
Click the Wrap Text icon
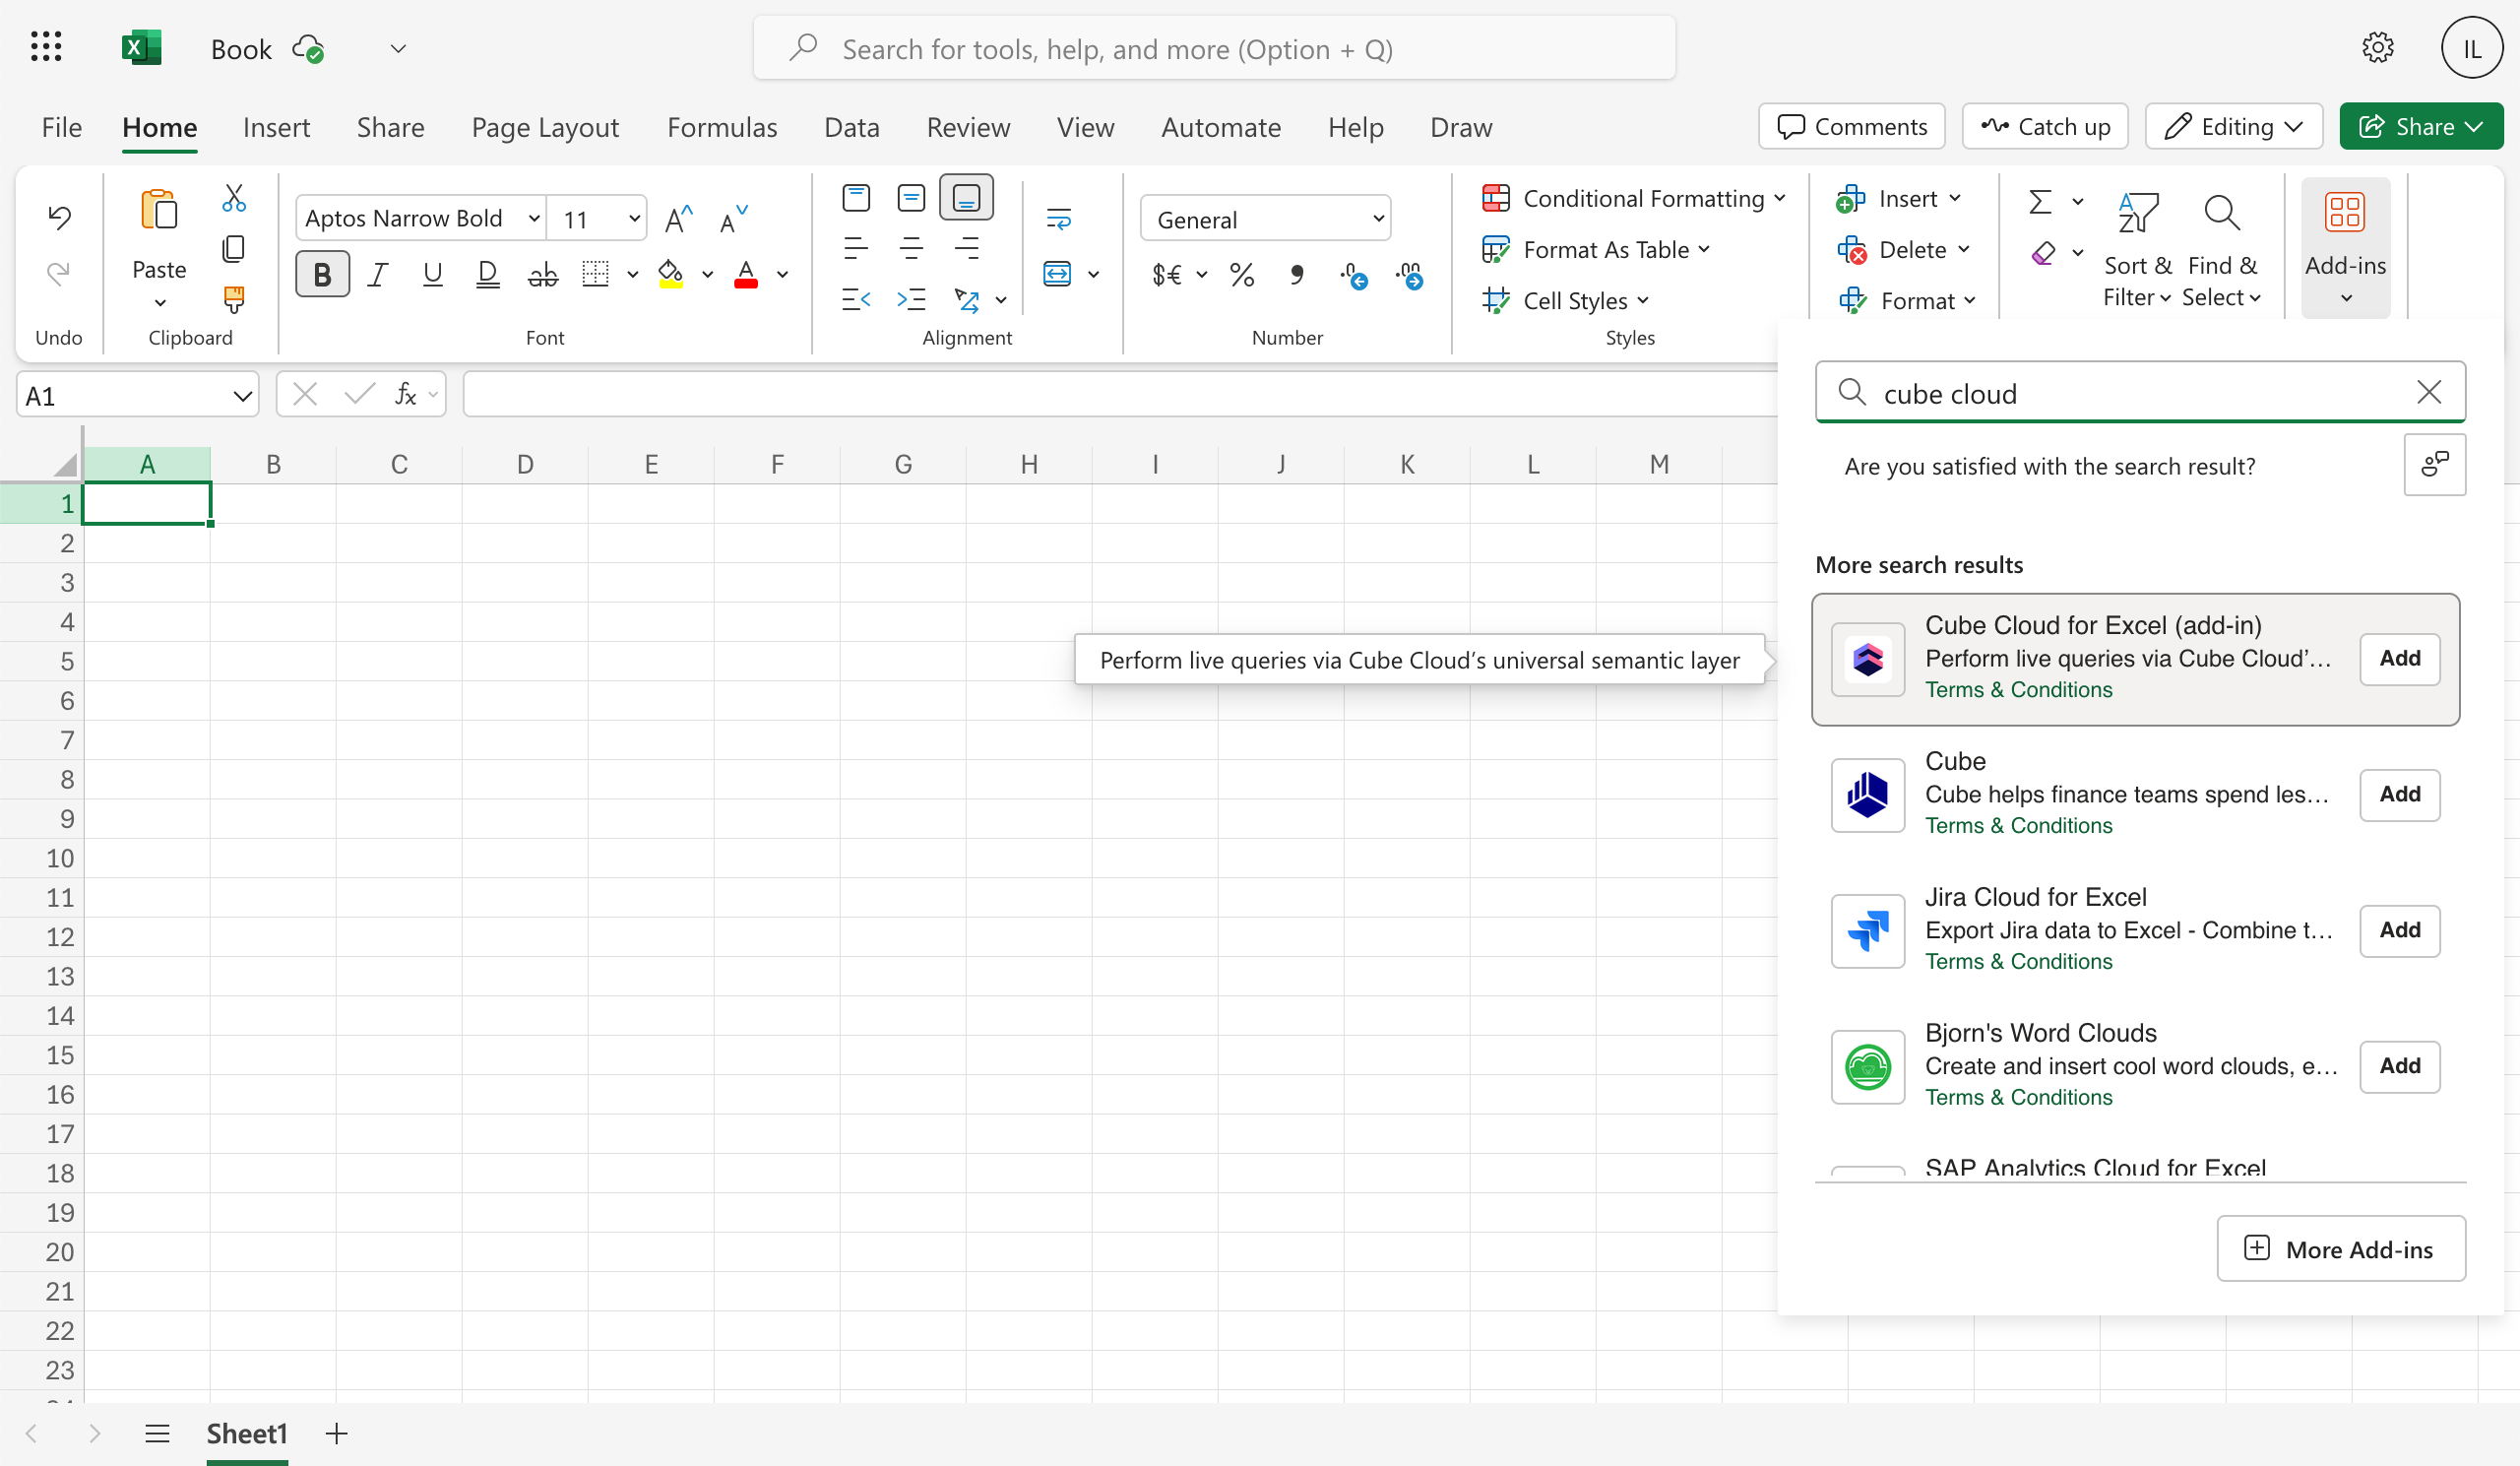[1058, 218]
